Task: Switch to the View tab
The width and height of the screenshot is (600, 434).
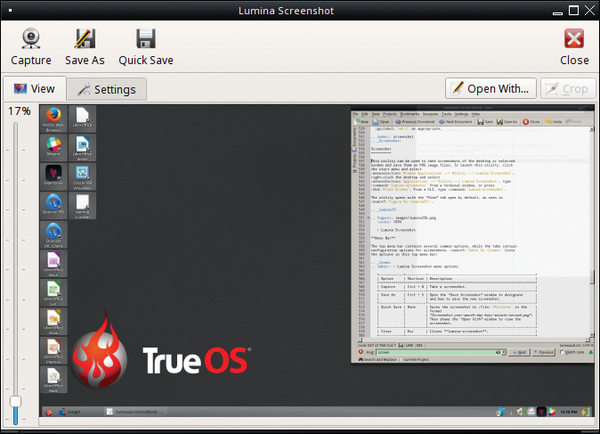Action: pyautogui.click(x=35, y=89)
